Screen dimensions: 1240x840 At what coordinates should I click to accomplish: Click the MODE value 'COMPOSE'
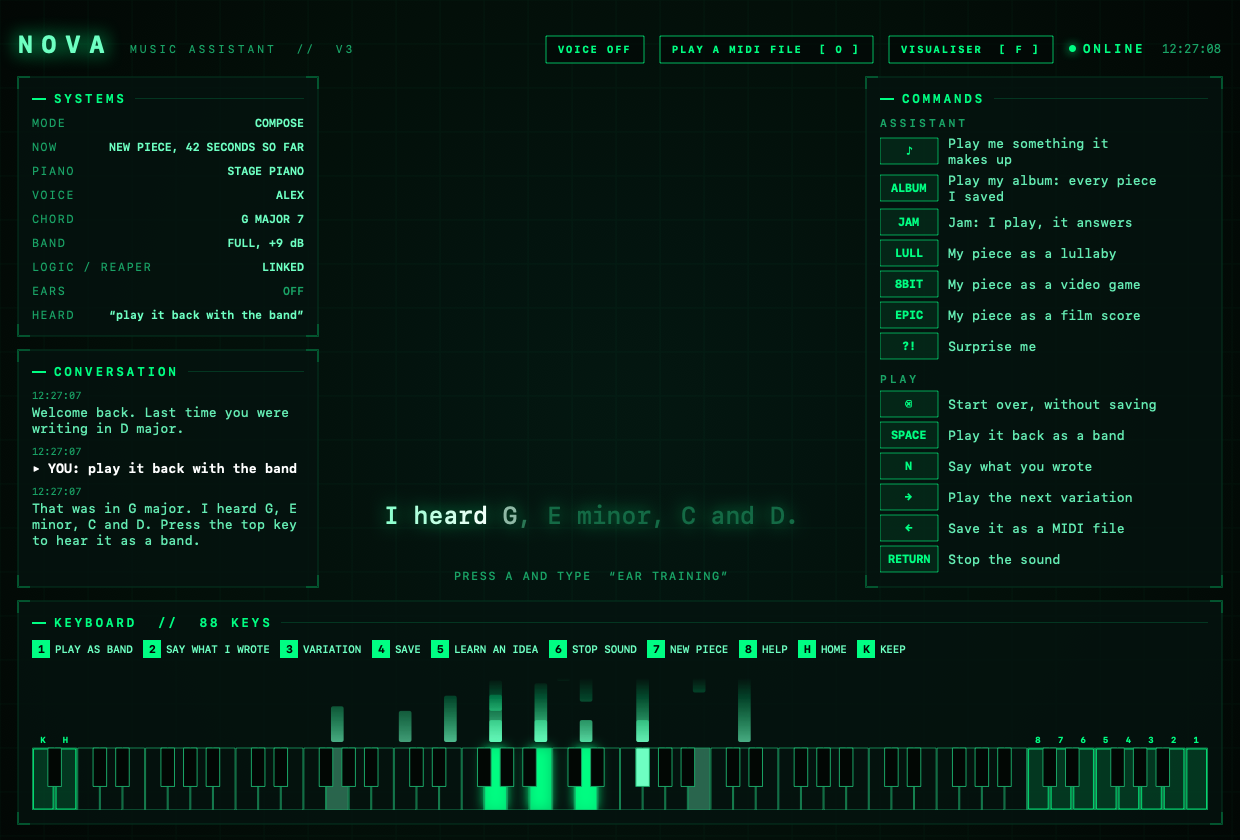pos(279,123)
